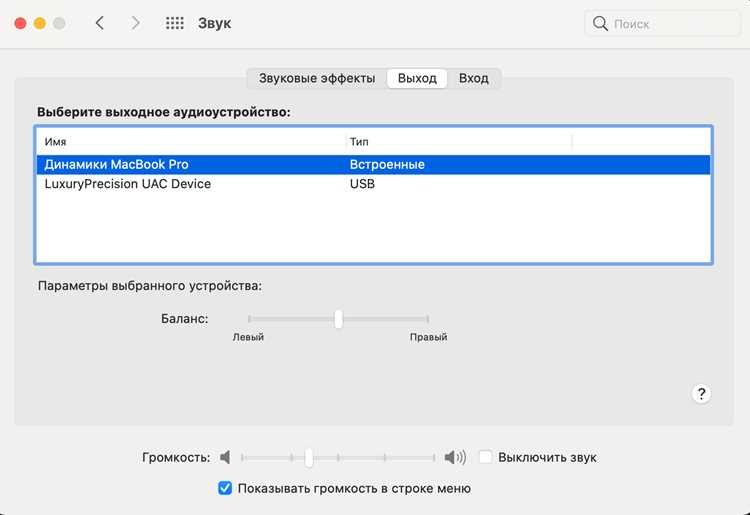Adjust the Баланс slider knob
The width and height of the screenshot is (750, 515).
click(x=338, y=319)
